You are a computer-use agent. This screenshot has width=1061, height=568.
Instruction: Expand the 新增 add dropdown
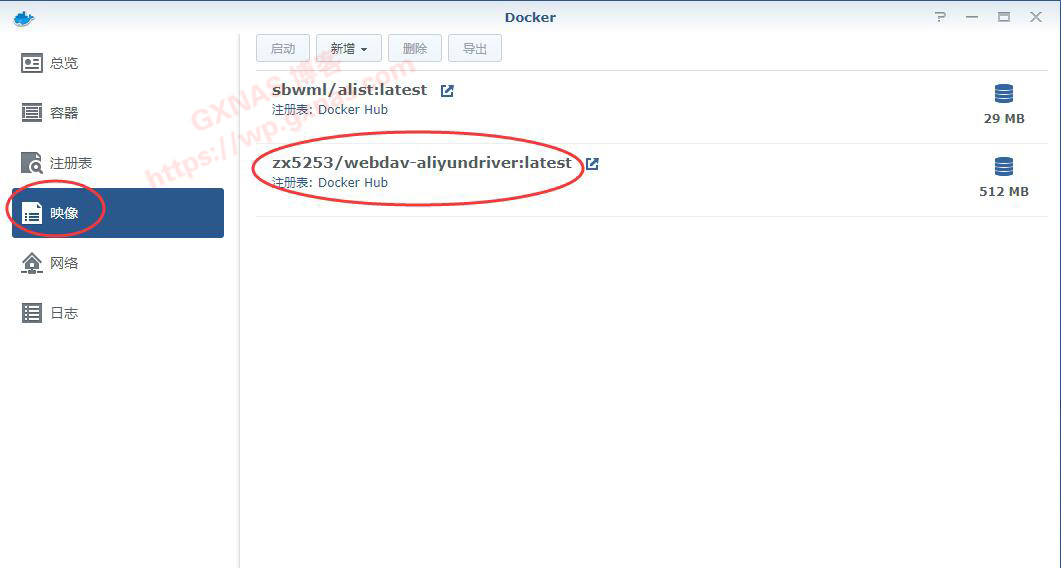click(x=349, y=49)
